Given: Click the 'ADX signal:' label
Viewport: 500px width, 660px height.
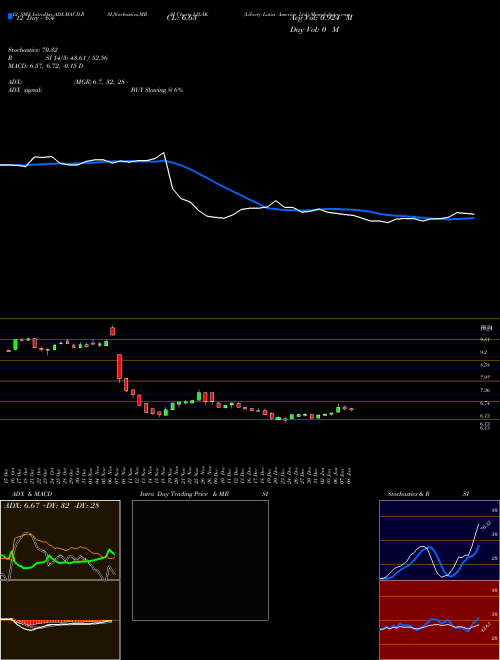Looking at the screenshot, I should 25,90.
